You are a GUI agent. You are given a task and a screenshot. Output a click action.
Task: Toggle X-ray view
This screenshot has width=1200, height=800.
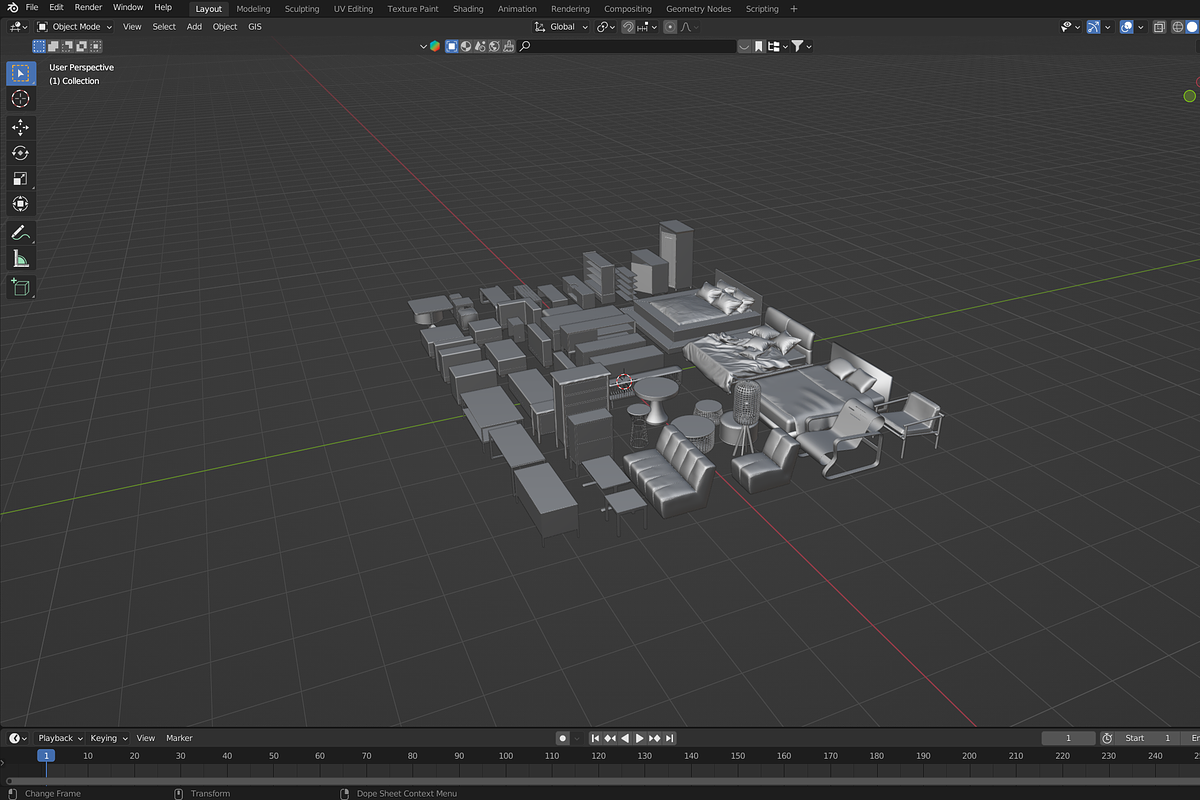pyautogui.click(x=1159, y=27)
